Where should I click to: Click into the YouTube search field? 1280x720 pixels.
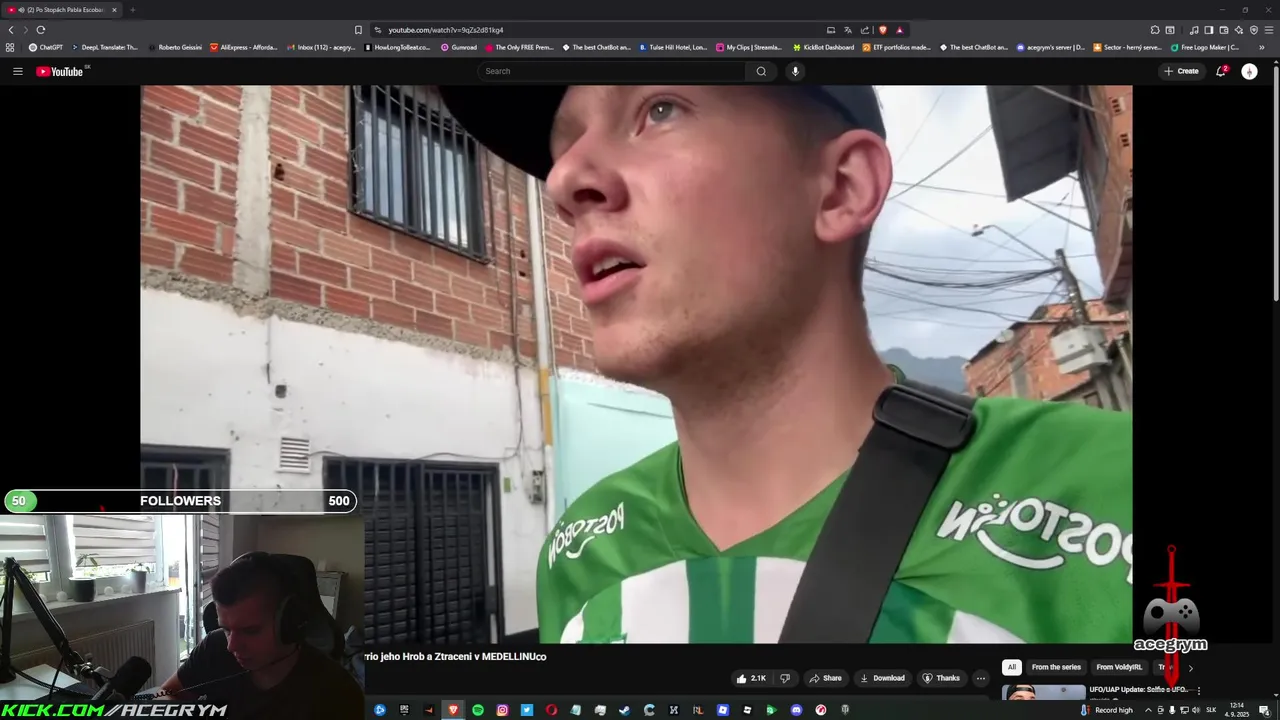pyautogui.click(x=612, y=71)
